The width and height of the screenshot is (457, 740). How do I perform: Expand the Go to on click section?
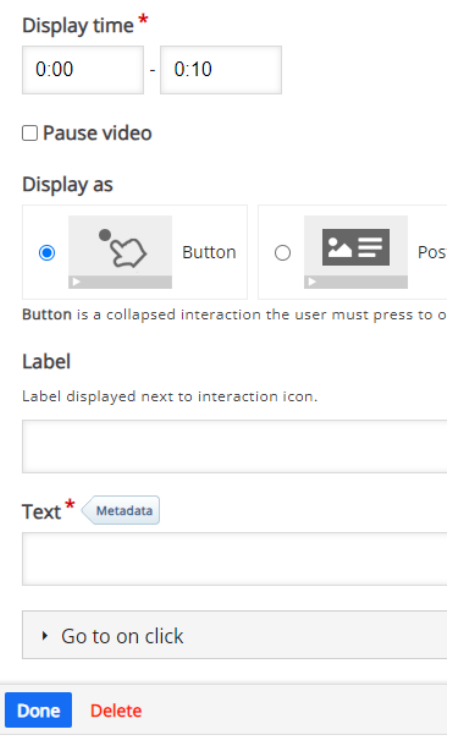click(235, 635)
